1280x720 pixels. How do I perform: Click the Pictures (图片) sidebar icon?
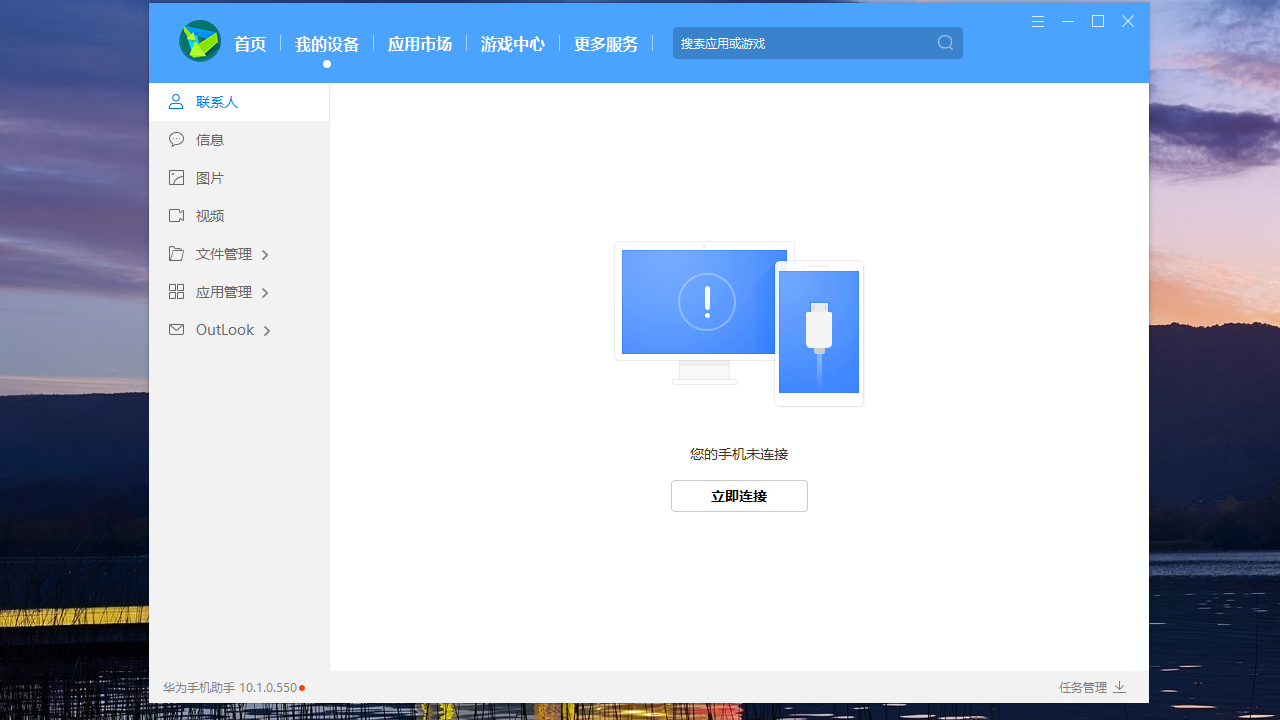[x=176, y=177]
